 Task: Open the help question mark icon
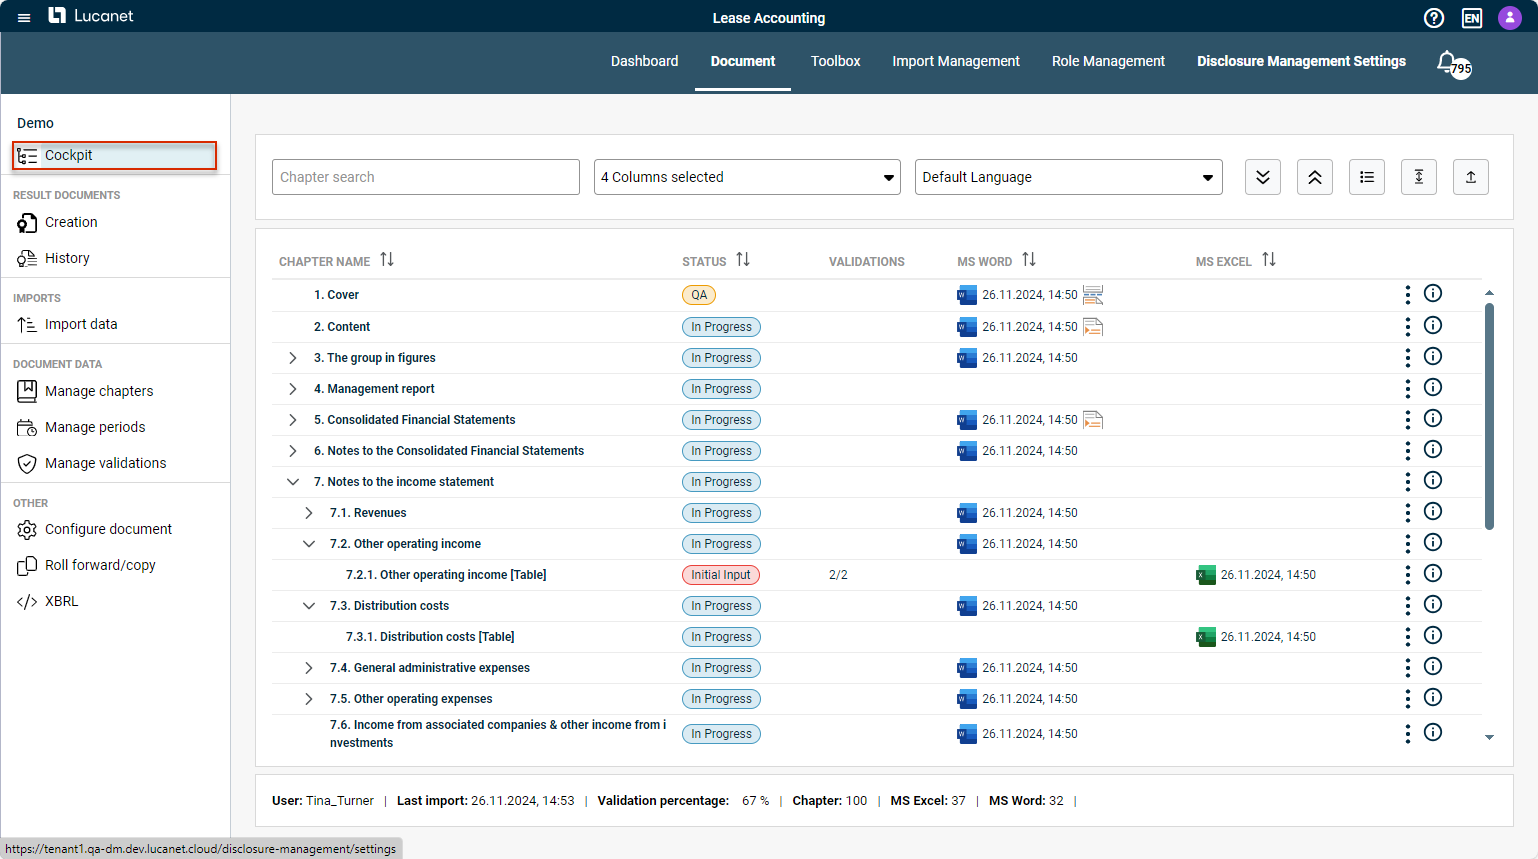1434,17
